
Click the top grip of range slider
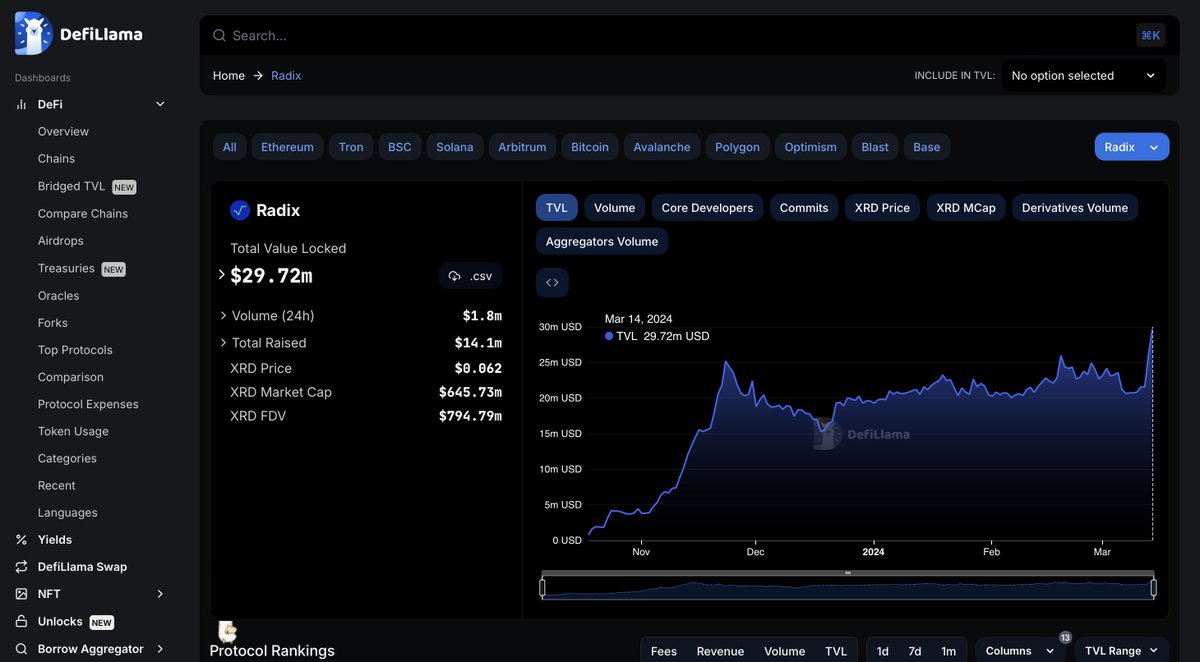[848, 573]
